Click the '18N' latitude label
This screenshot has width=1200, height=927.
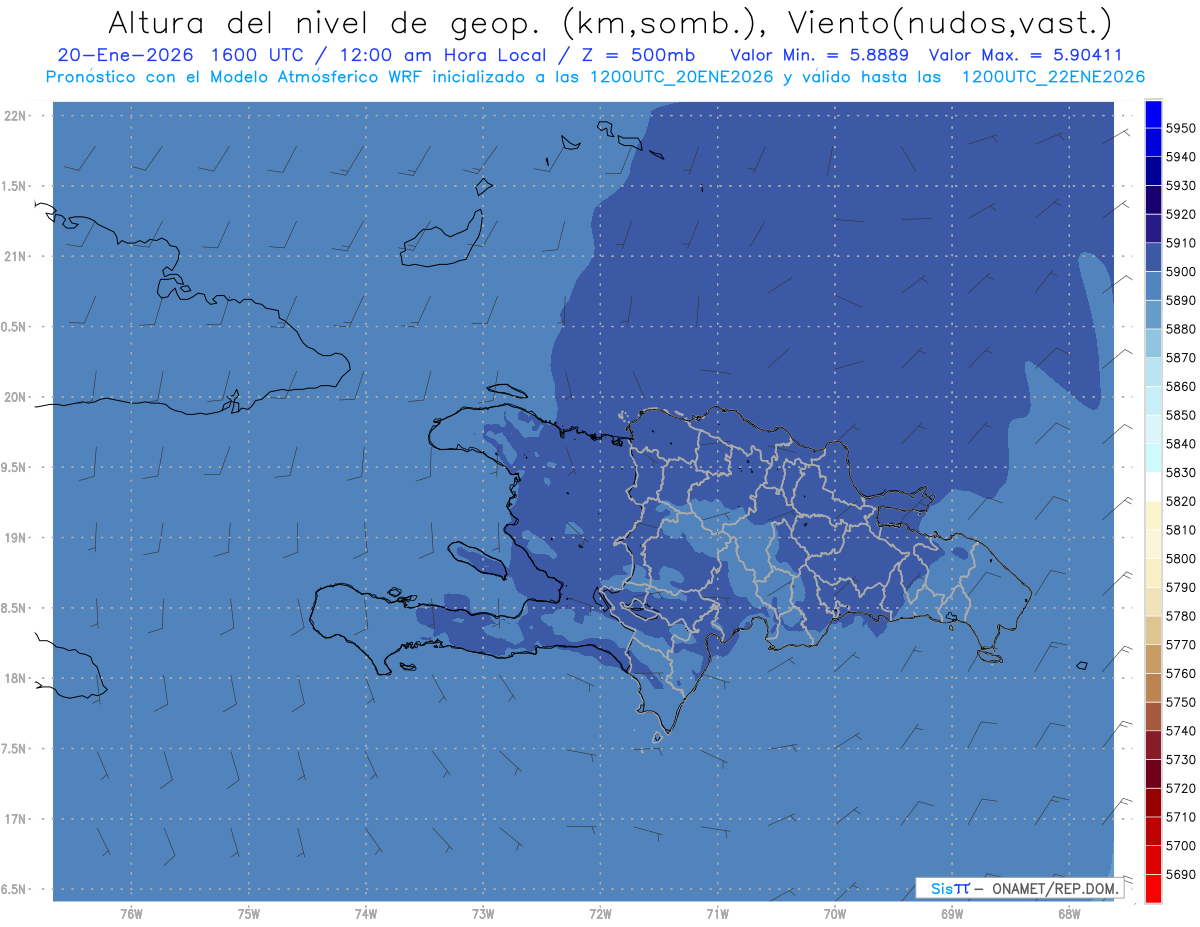14,679
